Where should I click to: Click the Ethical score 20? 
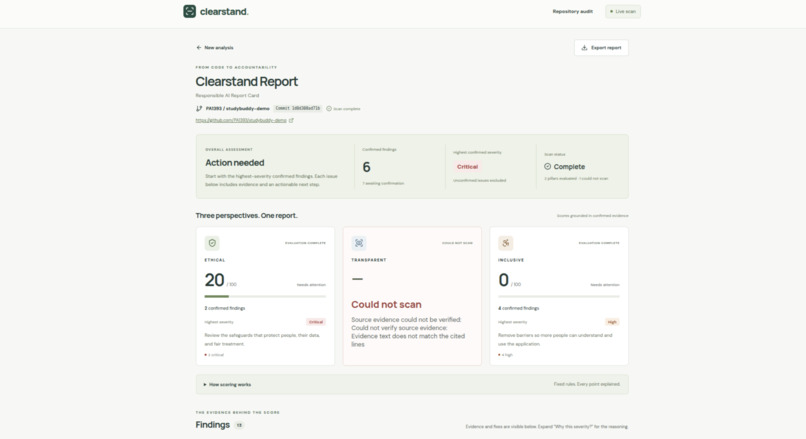pos(214,280)
